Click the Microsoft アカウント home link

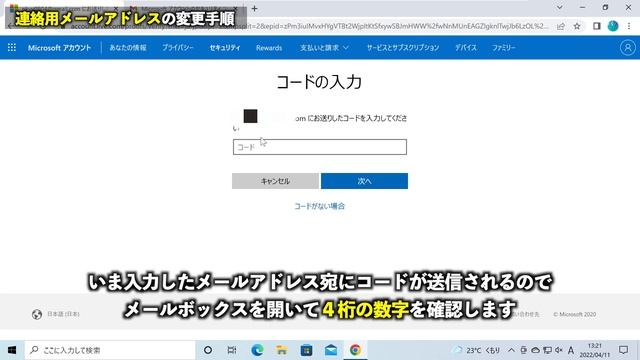59,48
